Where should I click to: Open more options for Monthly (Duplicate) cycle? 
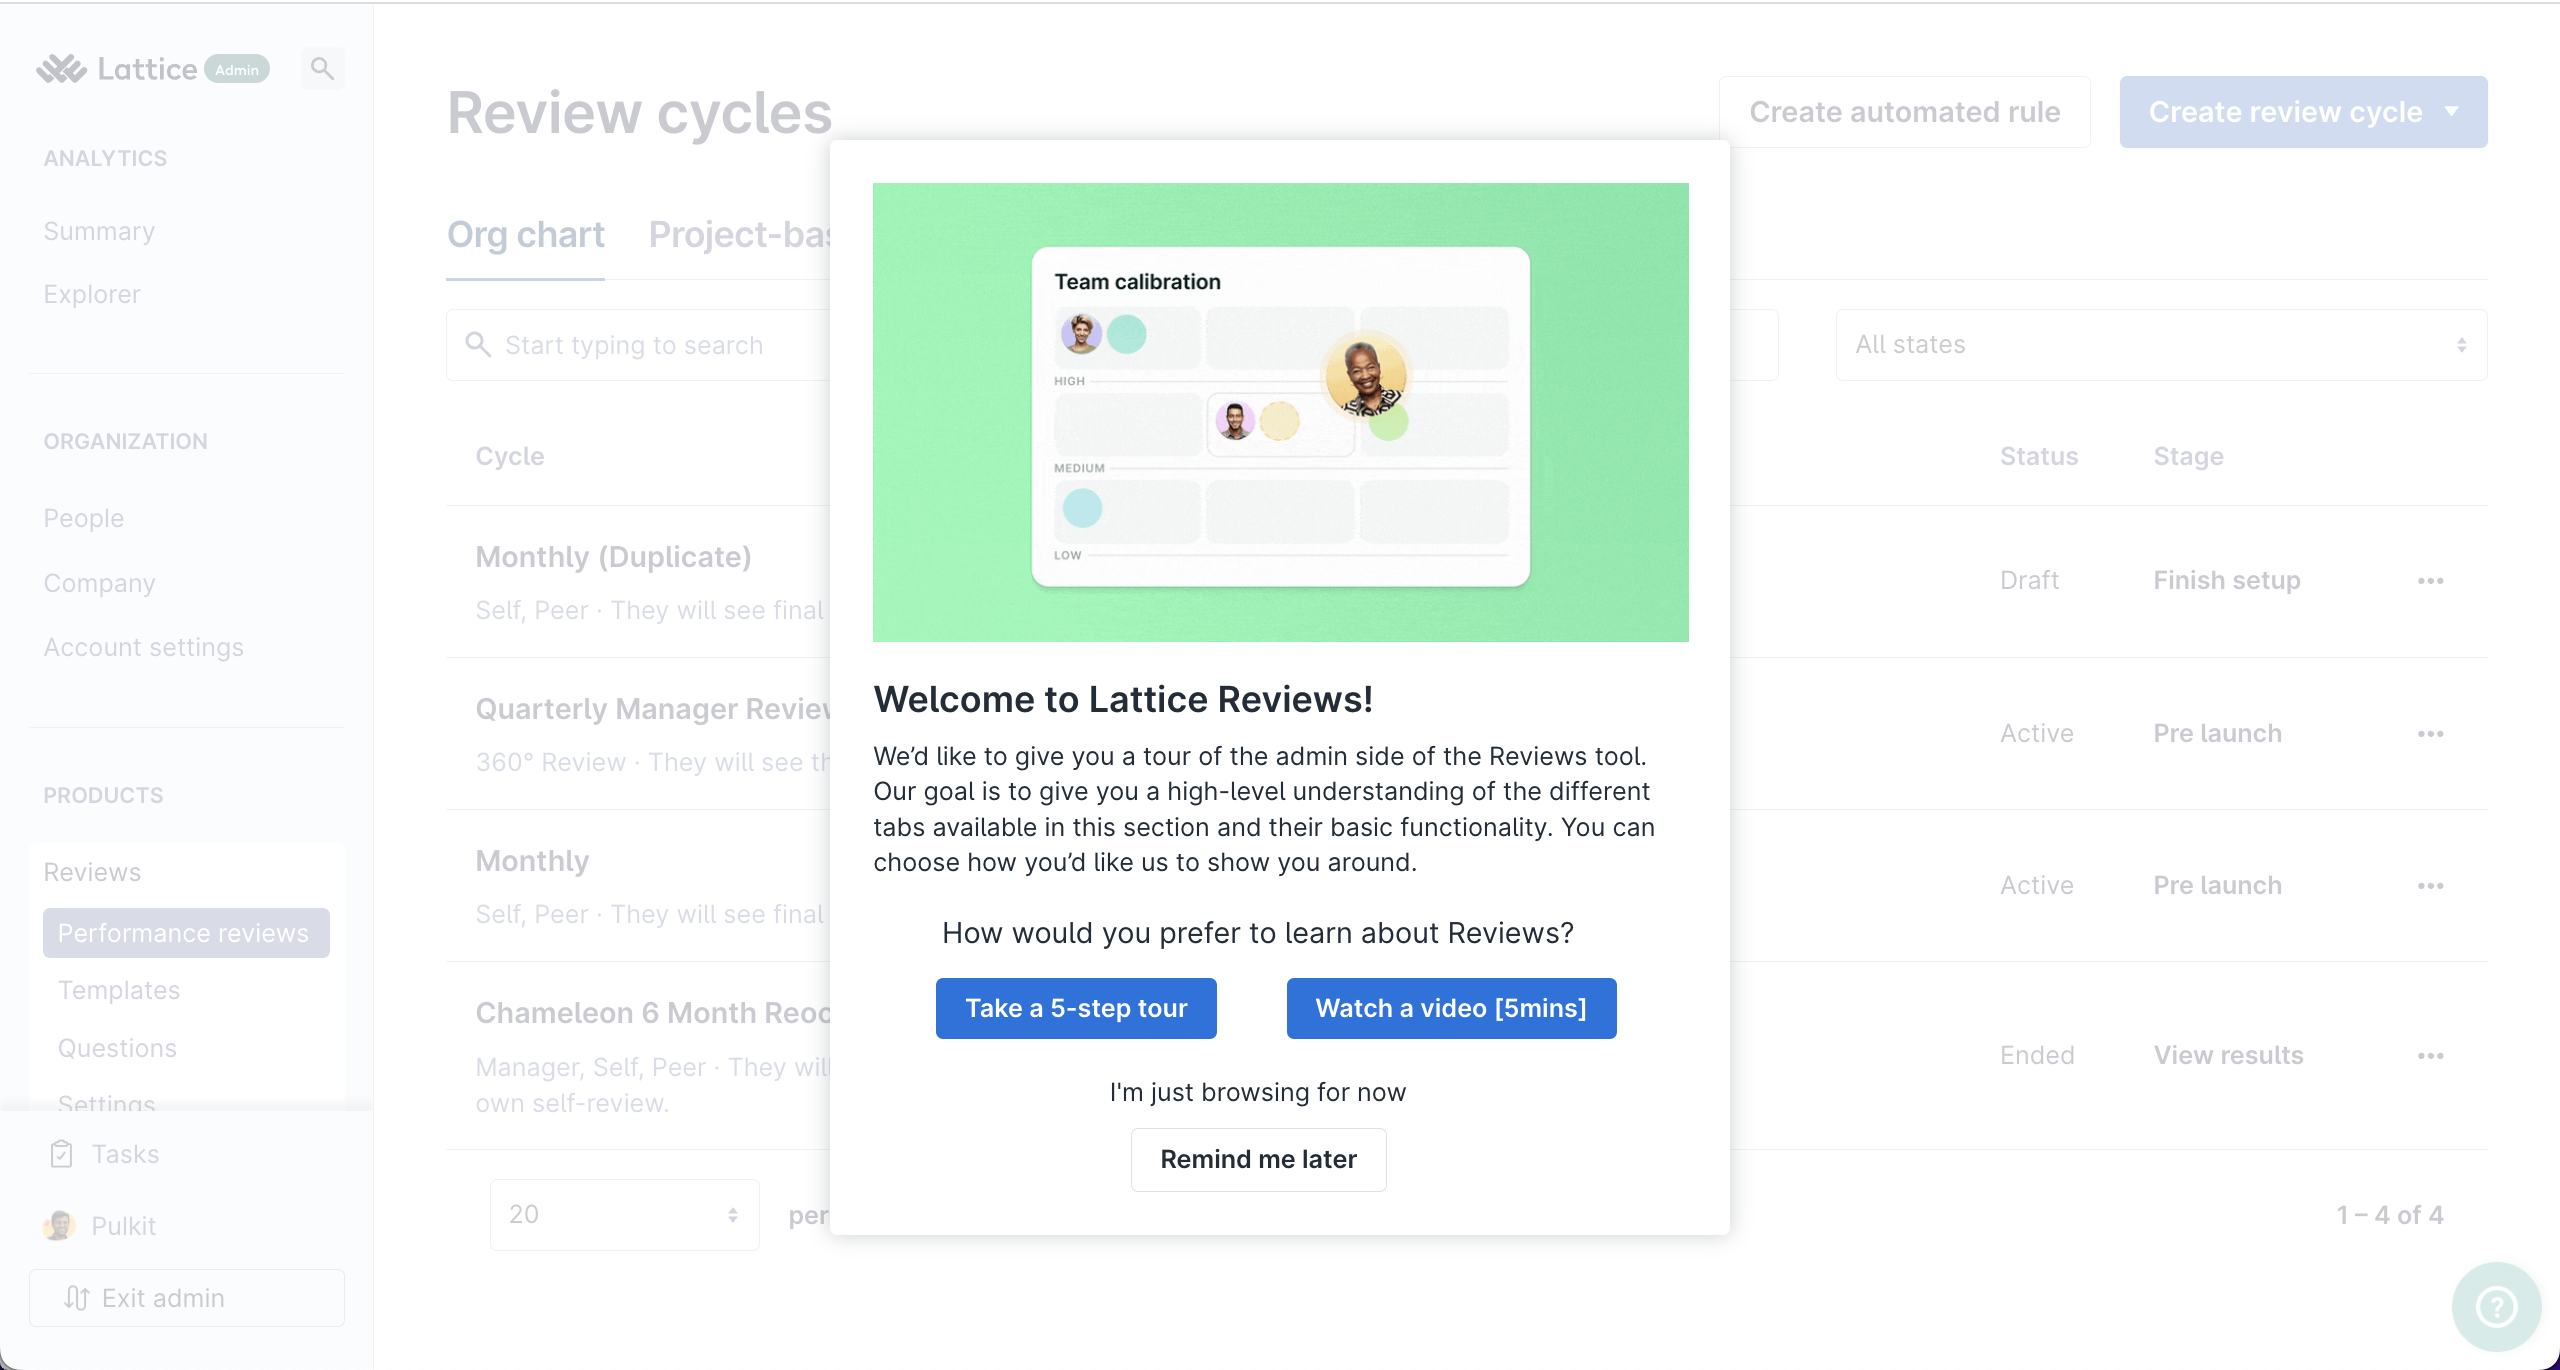pyautogui.click(x=2431, y=581)
